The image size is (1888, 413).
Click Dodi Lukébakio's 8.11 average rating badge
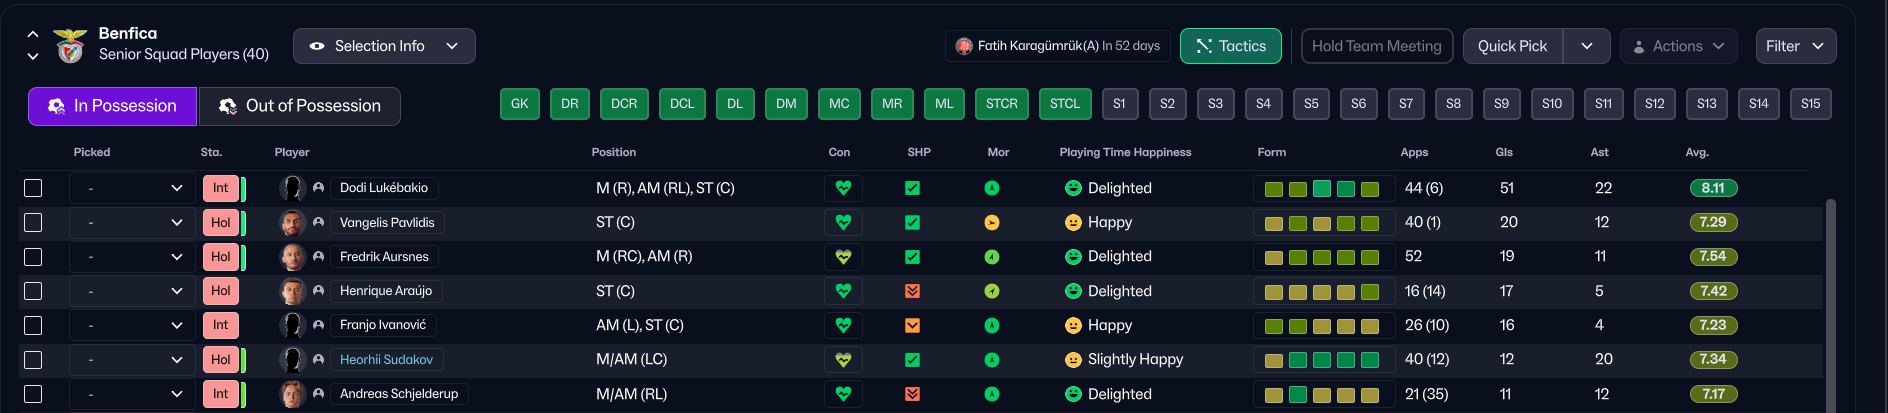tap(1713, 188)
